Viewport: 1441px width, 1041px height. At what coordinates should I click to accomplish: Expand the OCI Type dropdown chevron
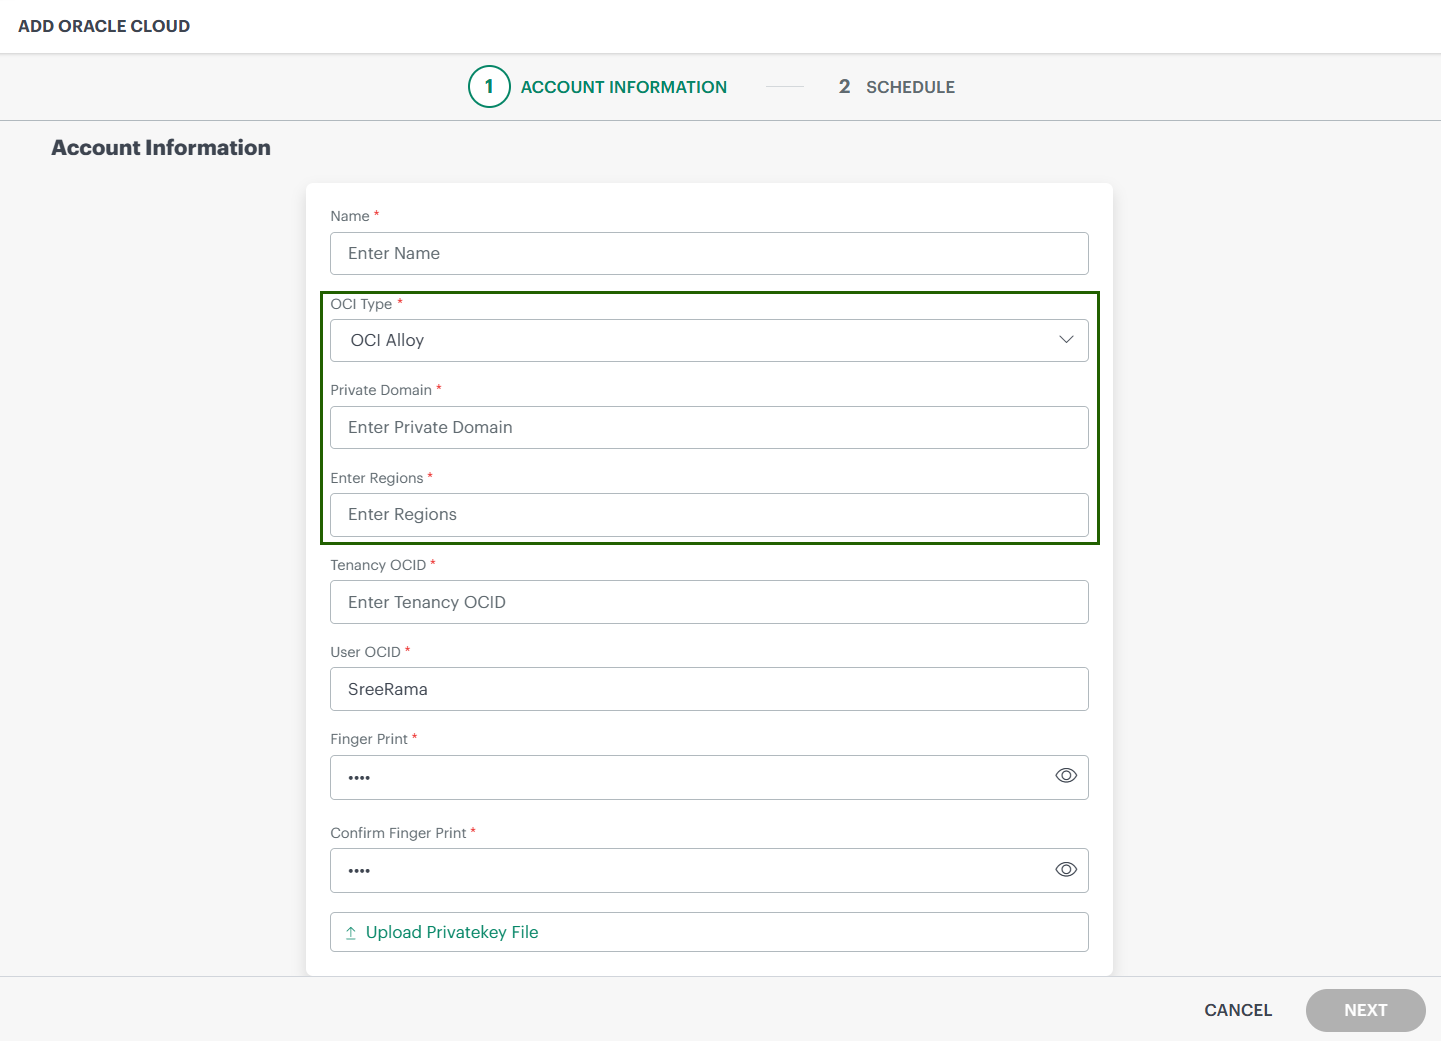[1066, 340]
